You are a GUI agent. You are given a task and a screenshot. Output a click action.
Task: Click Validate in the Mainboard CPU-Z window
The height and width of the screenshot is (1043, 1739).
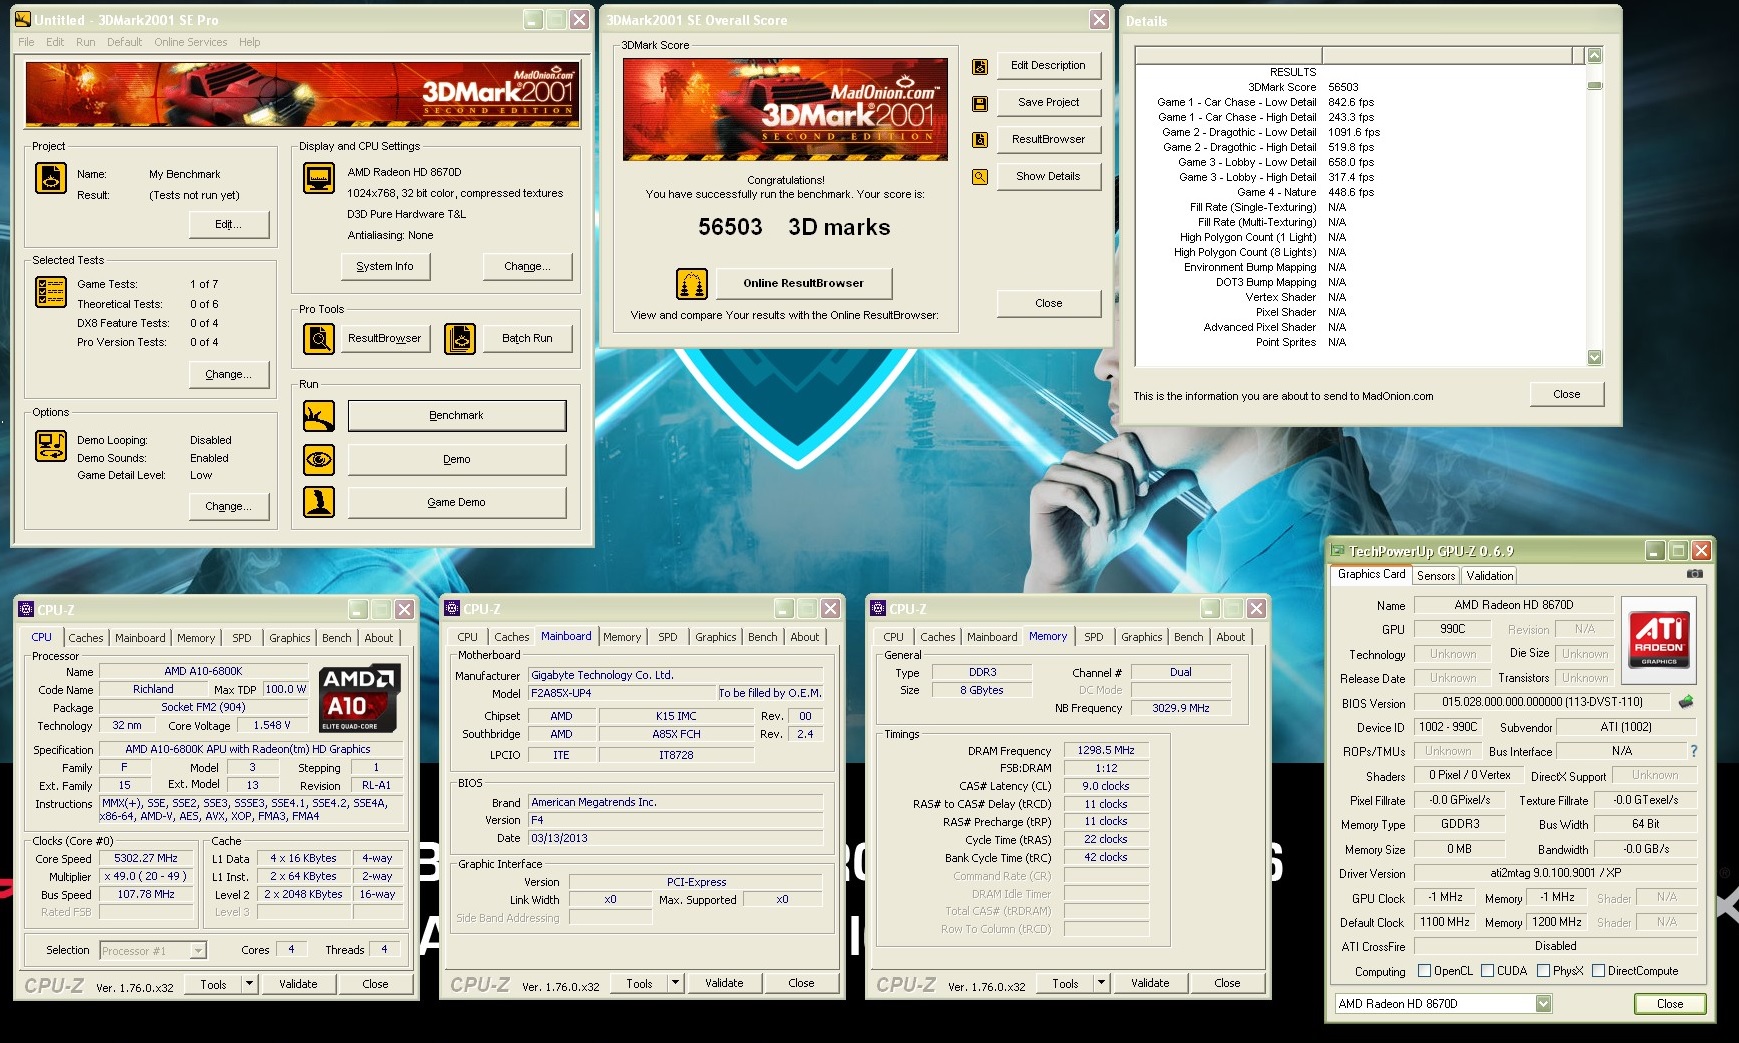[724, 983]
